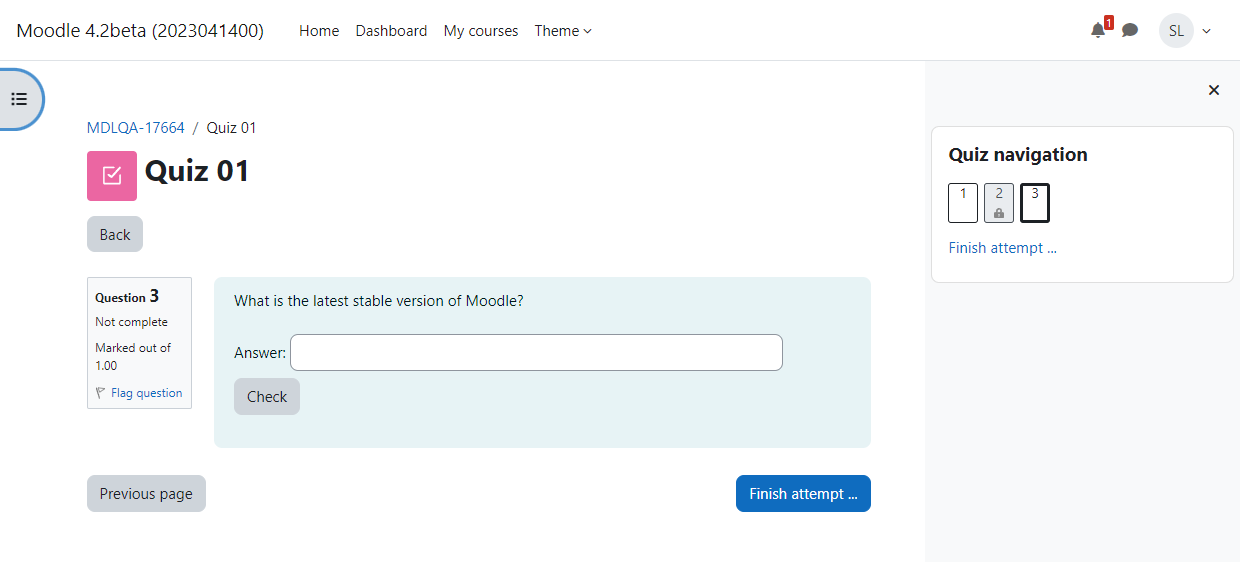Close the quiz navigation drawer
The height and width of the screenshot is (562, 1240).
1214,90
